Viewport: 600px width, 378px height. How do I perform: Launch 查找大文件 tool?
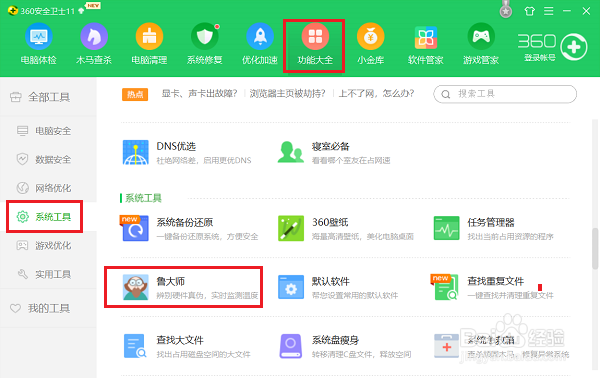coord(186,346)
